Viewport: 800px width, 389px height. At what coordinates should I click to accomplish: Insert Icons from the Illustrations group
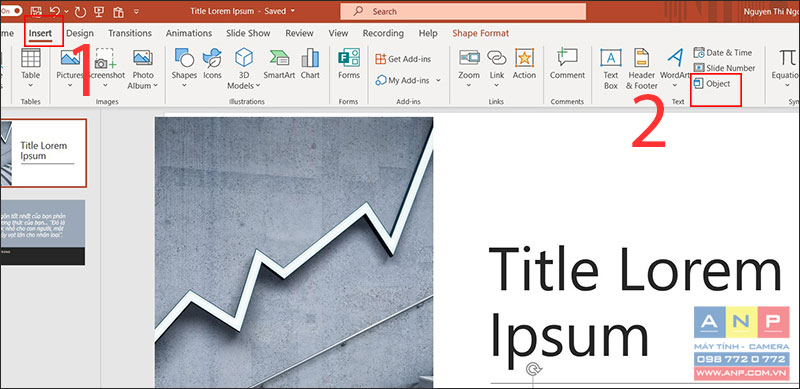click(212, 64)
